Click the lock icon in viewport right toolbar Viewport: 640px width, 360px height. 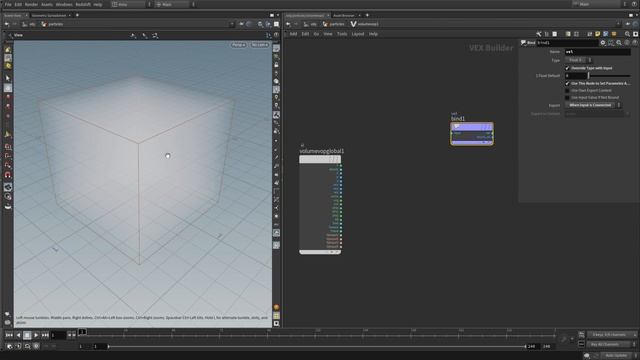(x=276, y=65)
